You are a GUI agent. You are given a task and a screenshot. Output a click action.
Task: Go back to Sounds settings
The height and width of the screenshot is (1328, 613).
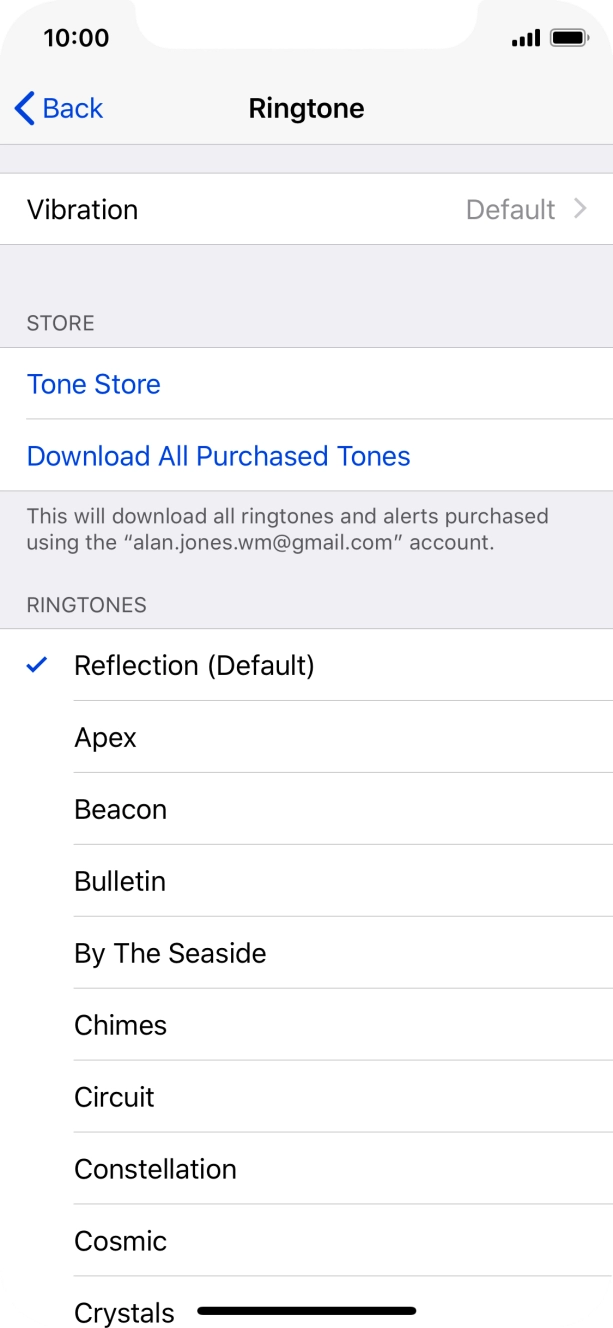point(57,108)
